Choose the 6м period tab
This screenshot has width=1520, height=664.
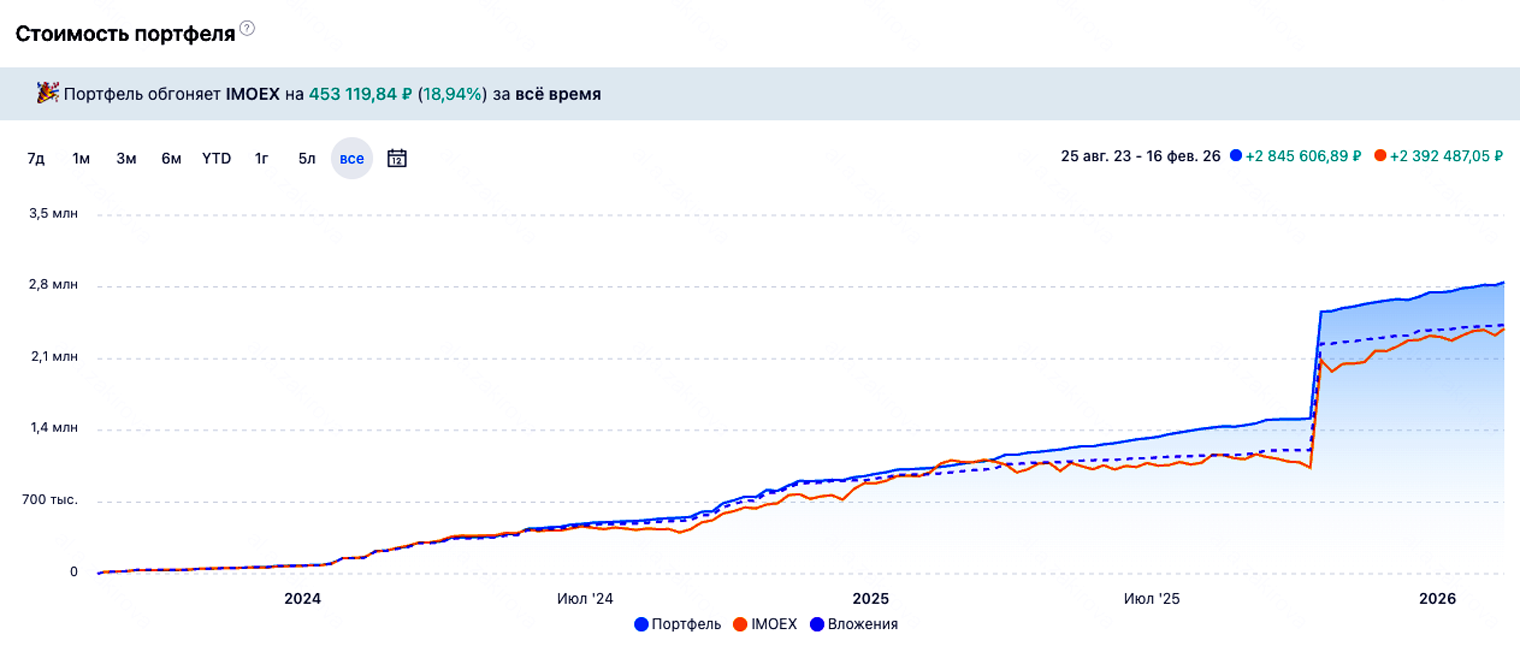click(171, 158)
